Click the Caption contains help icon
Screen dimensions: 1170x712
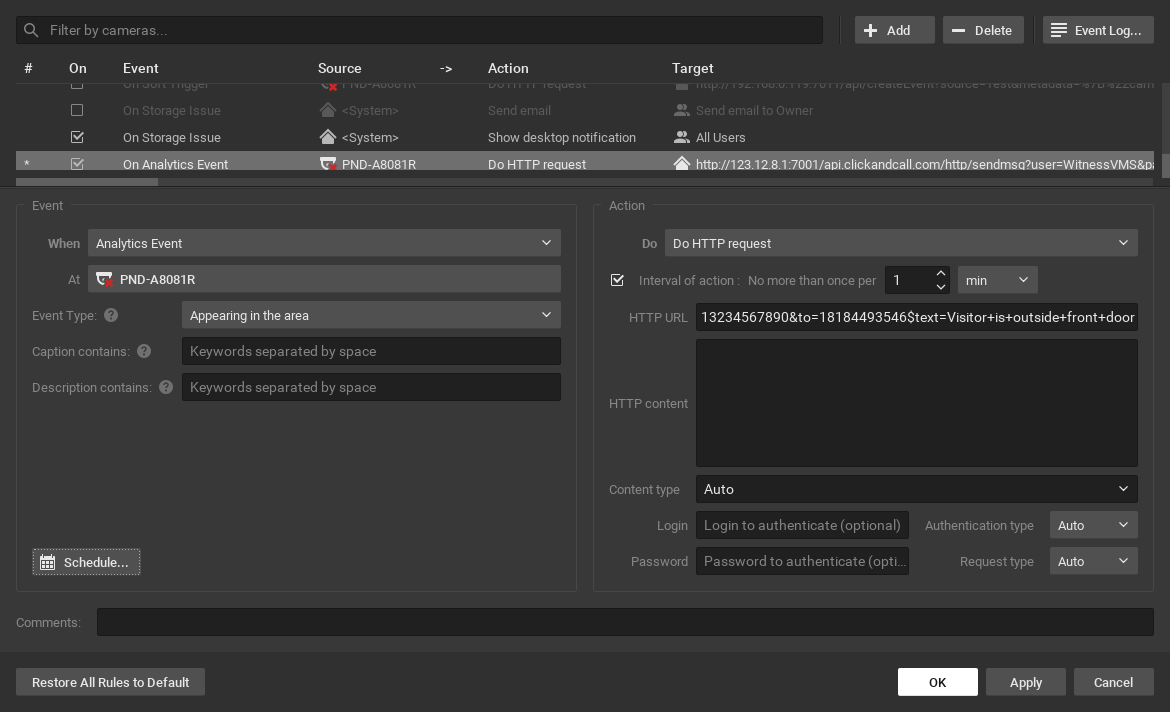[x=144, y=351]
